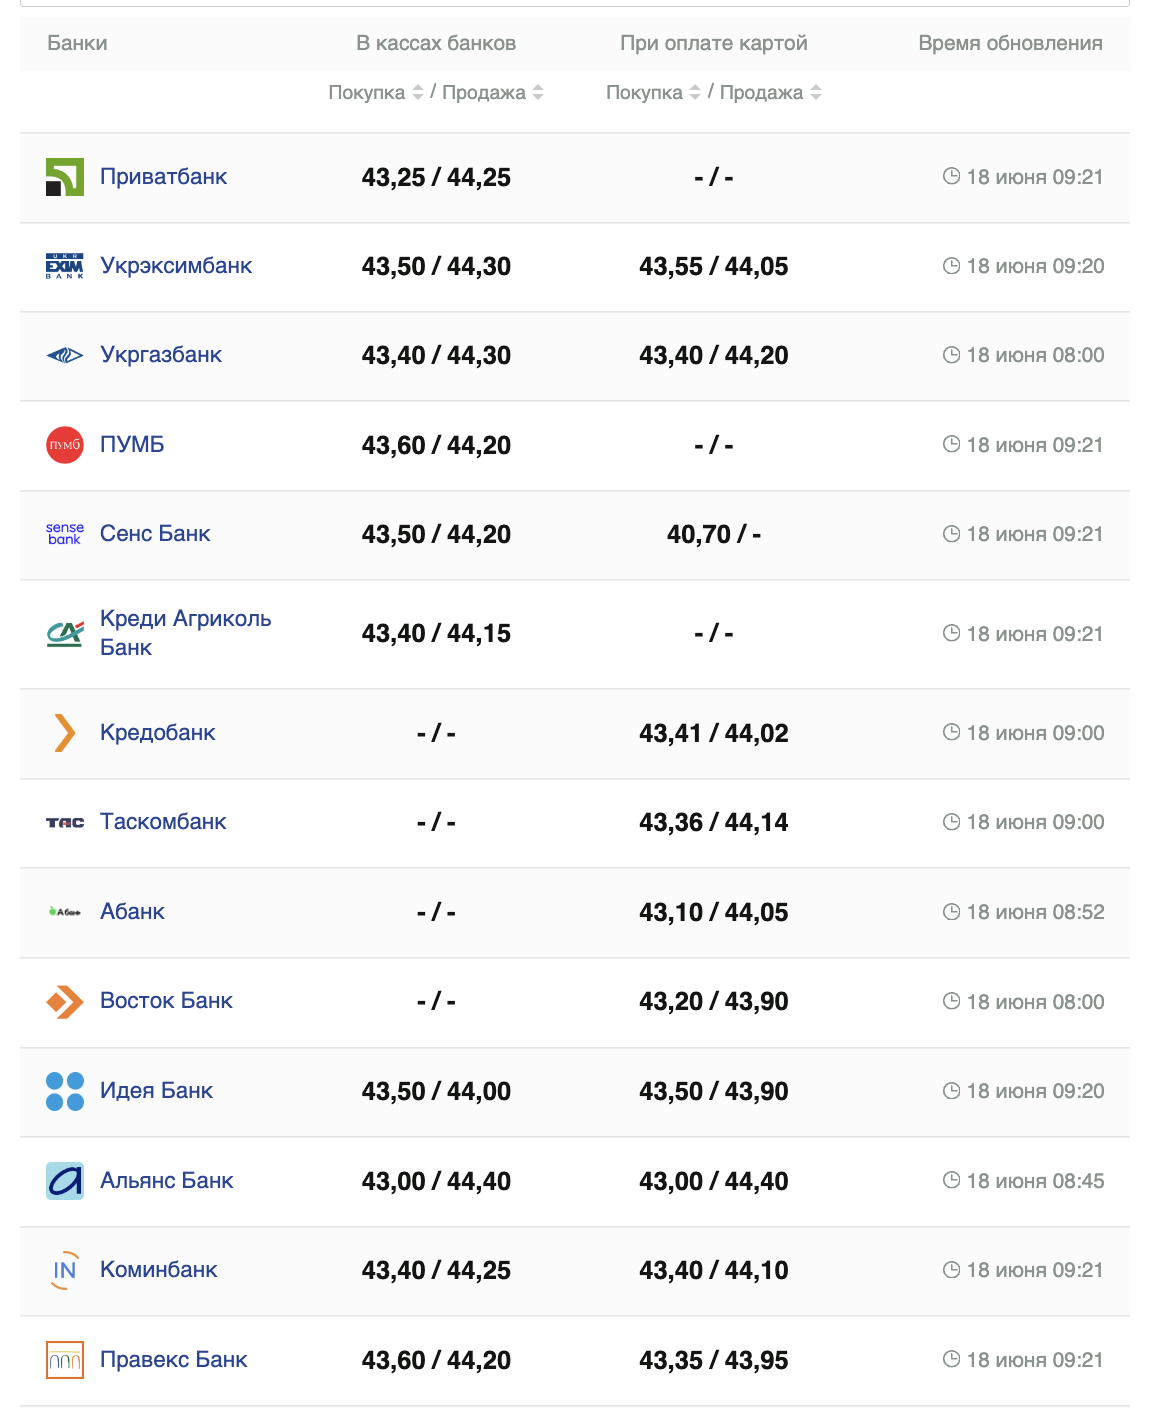Click the clock icon in Приватбанк row

point(951,177)
